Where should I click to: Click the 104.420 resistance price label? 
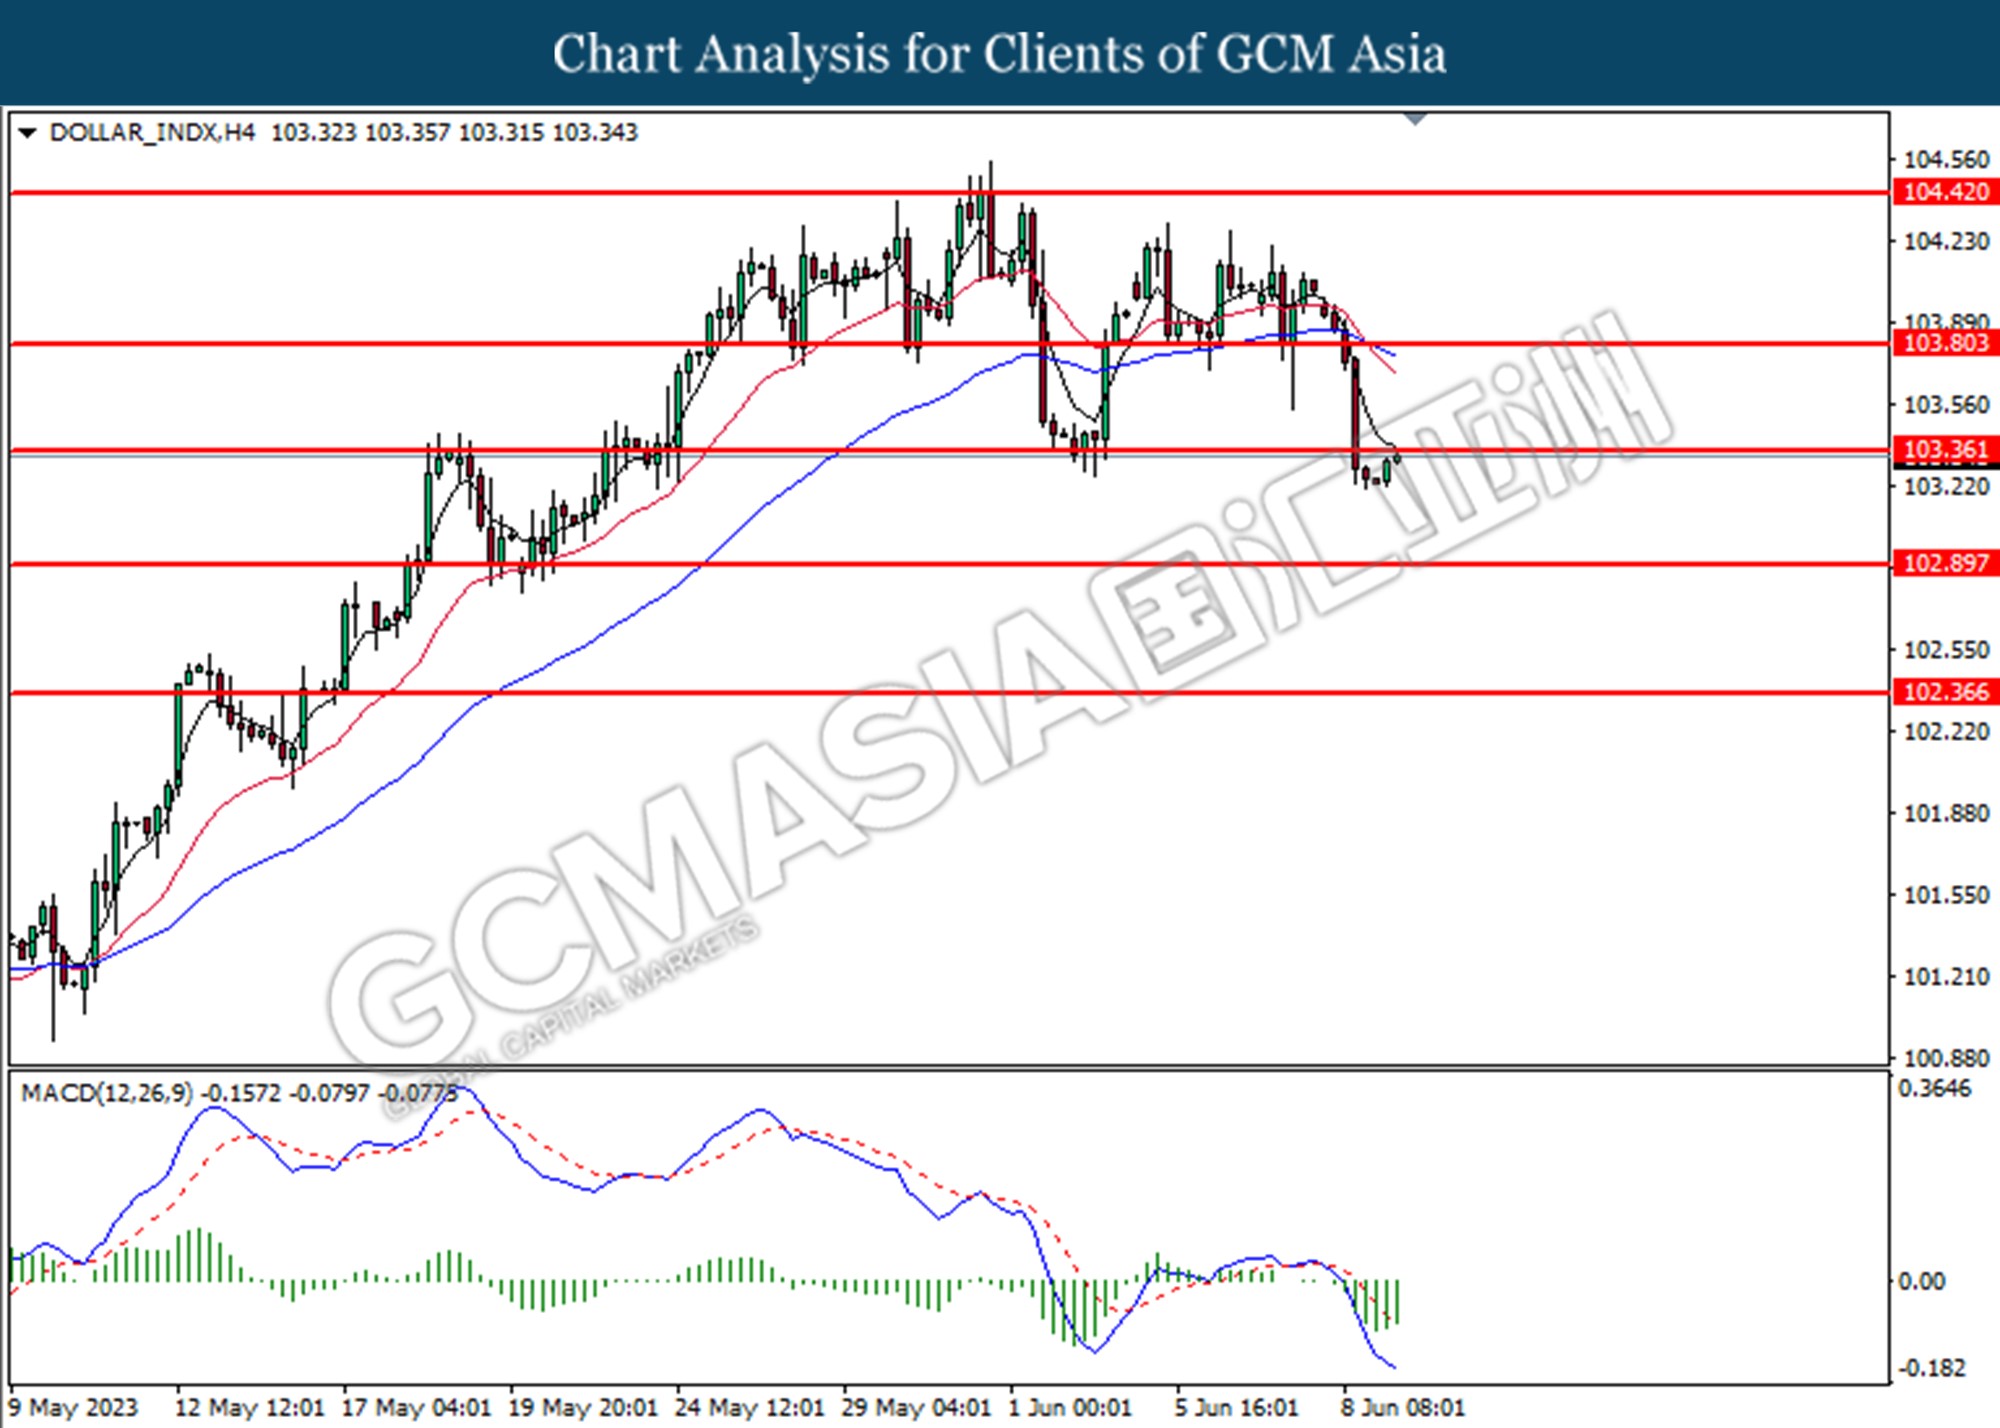pyautogui.click(x=1945, y=192)
